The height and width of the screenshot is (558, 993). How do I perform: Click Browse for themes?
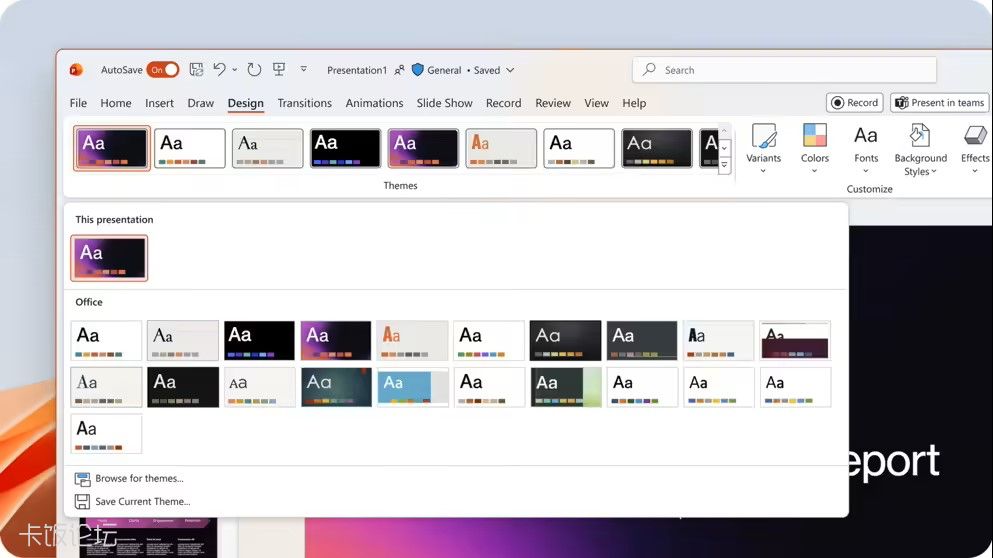coord(139,478)
